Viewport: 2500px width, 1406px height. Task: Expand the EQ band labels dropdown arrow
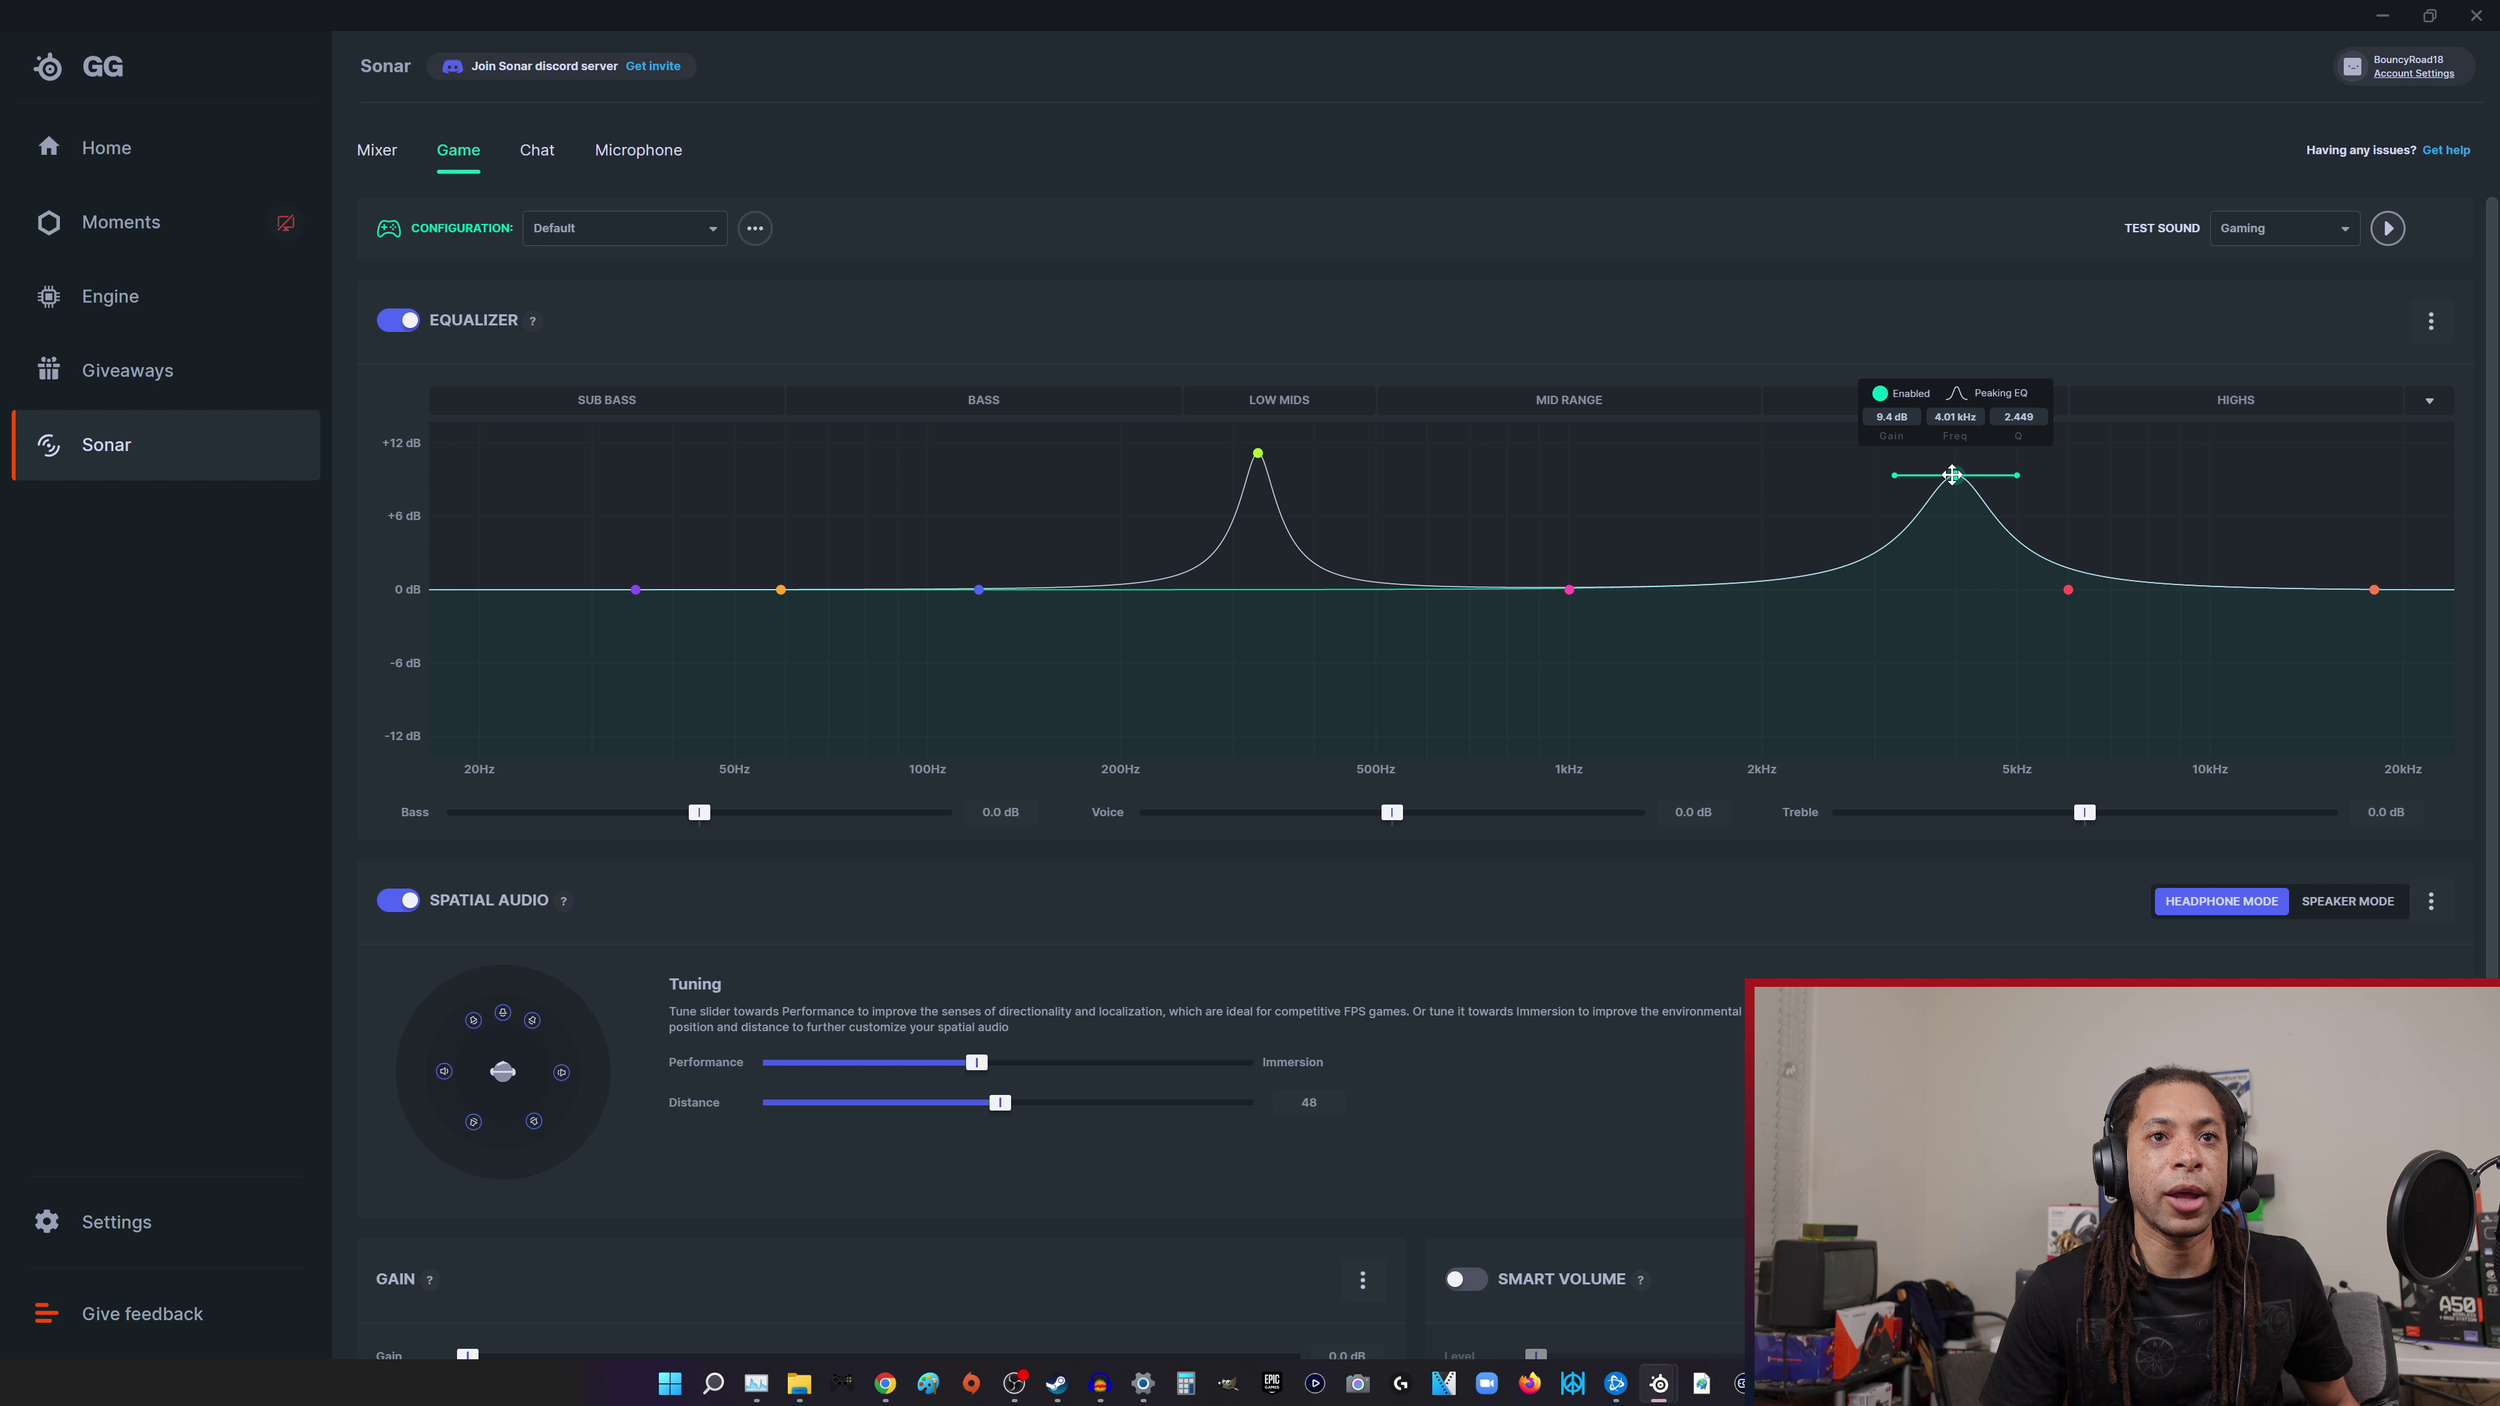[x=2429, y=401]
